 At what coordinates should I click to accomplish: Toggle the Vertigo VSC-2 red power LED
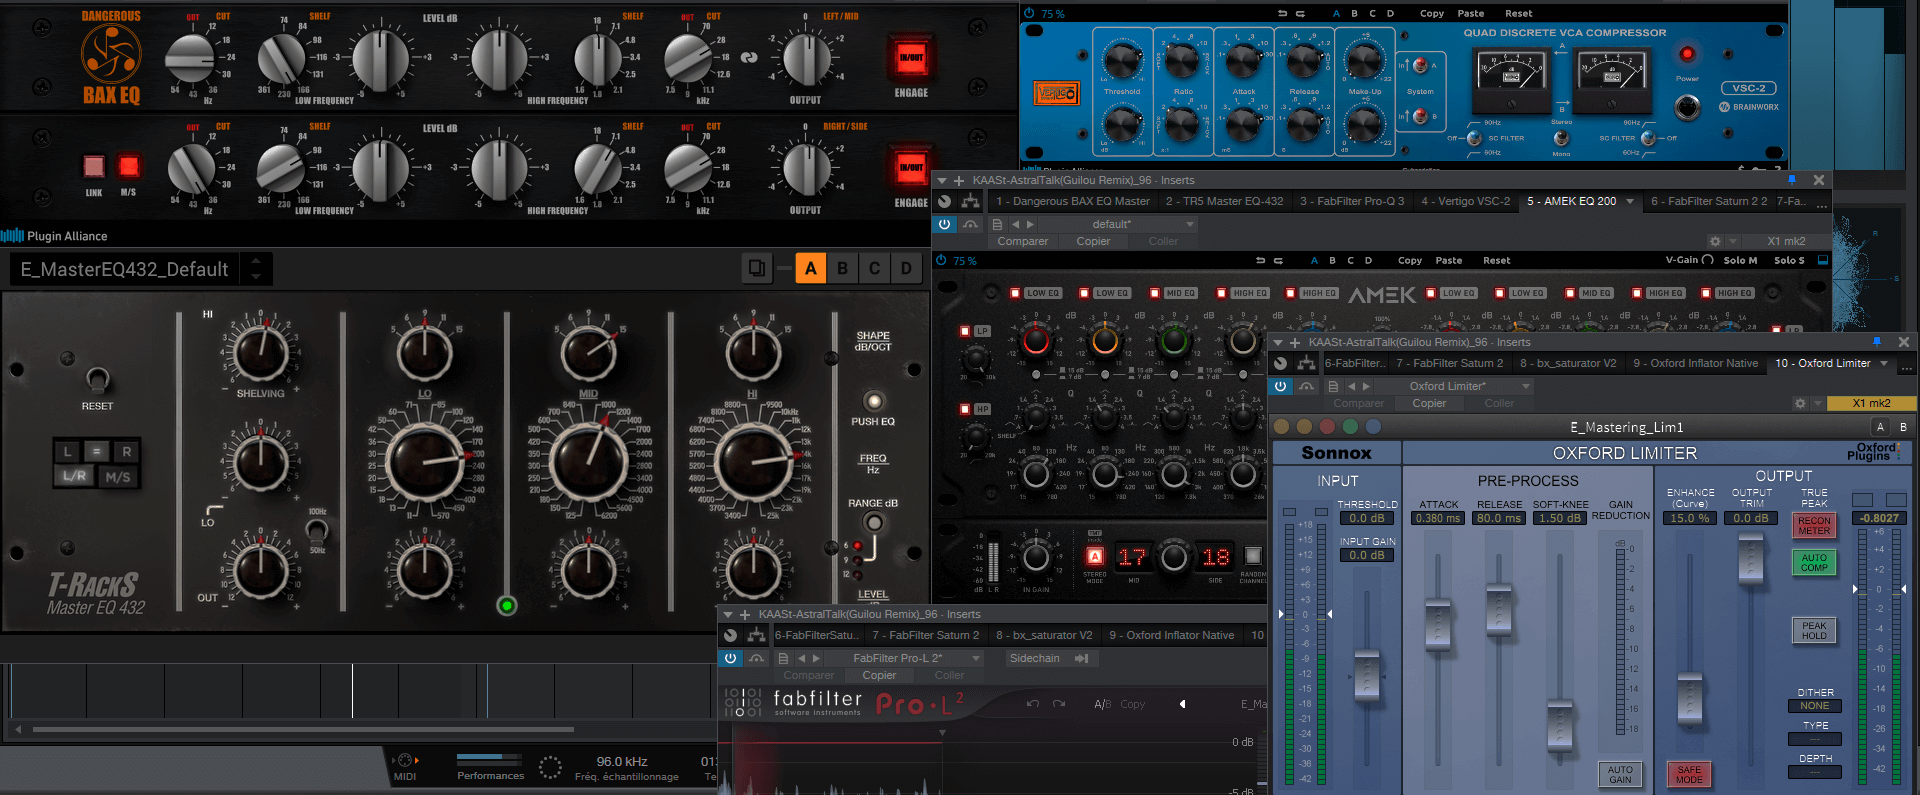point(1687,54)
